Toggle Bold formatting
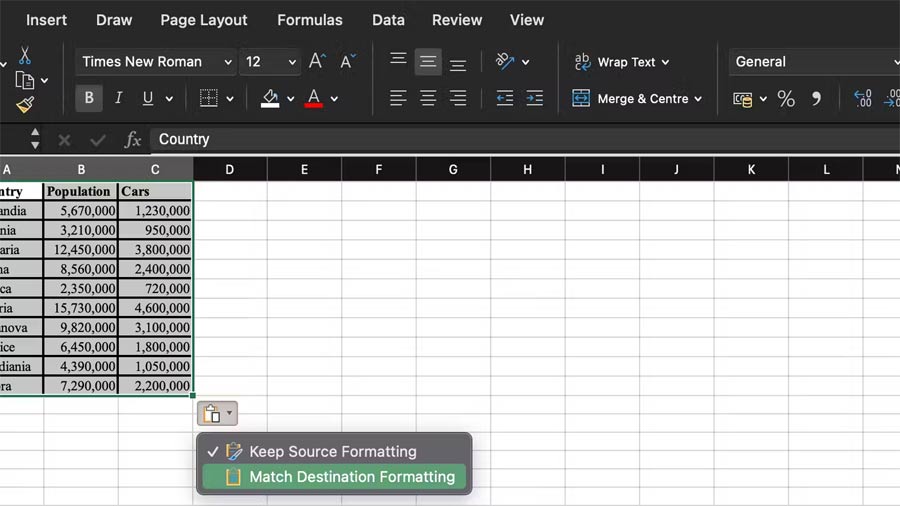This screenshot has height=506, width=900. point(89,98)
